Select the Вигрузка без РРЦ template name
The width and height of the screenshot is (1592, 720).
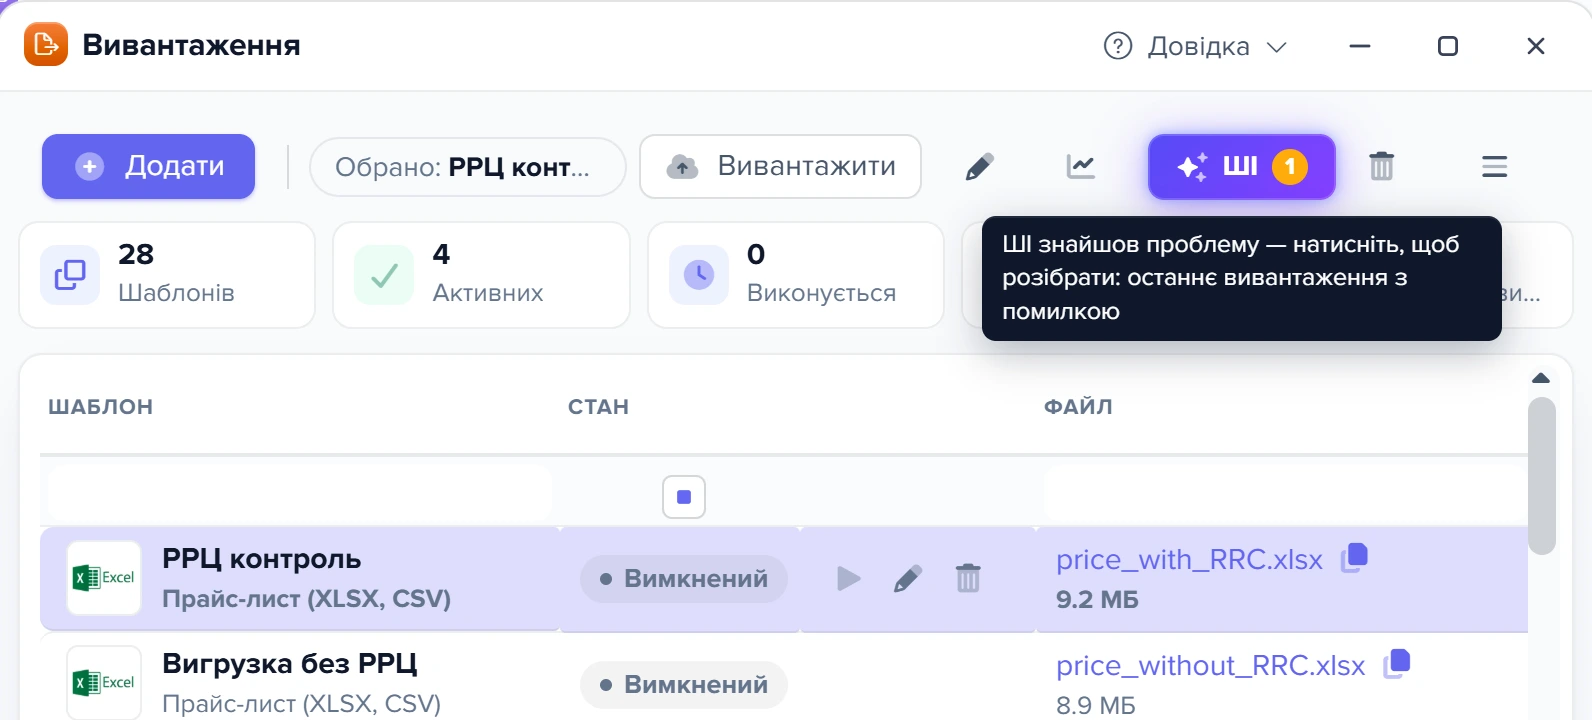coord(290,664)
